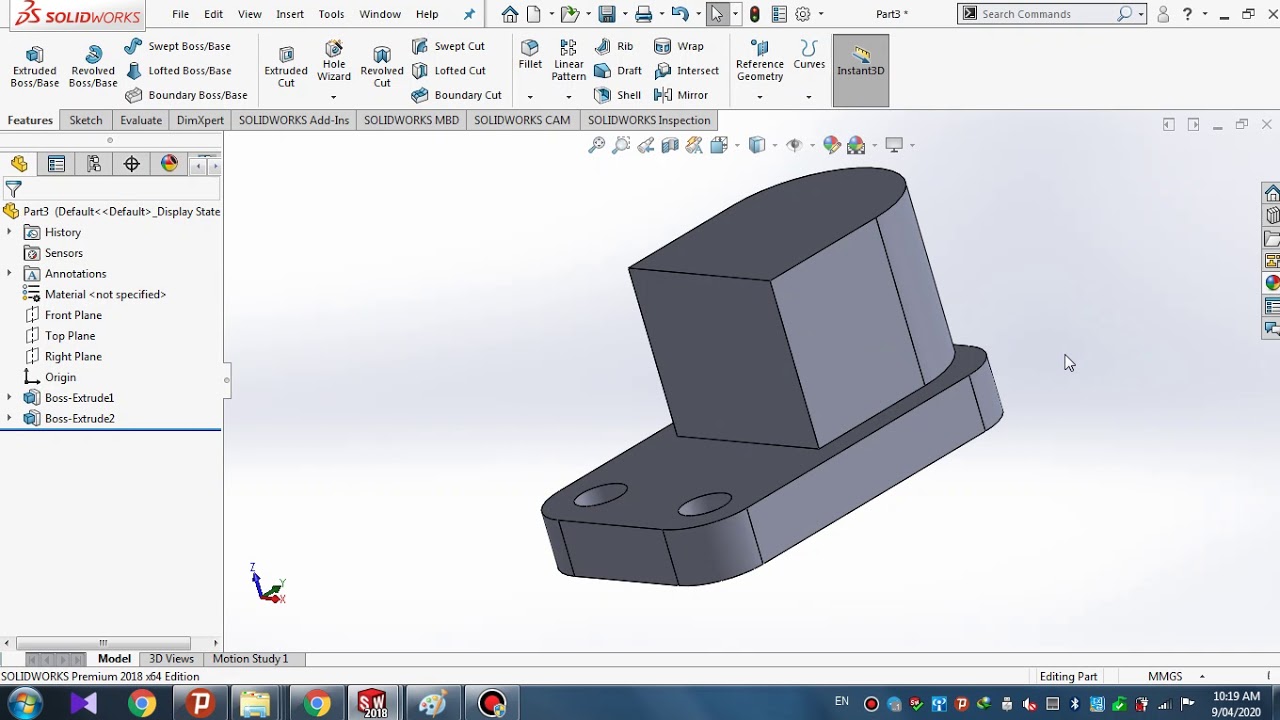Click the Rib tool

click(614, 46)
